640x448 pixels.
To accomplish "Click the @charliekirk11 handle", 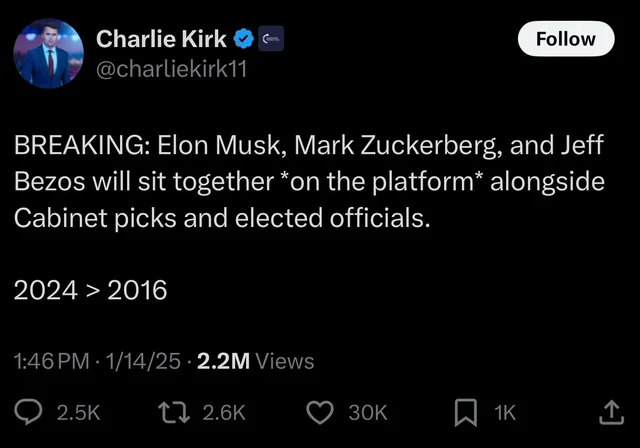I will coord(170,69).
